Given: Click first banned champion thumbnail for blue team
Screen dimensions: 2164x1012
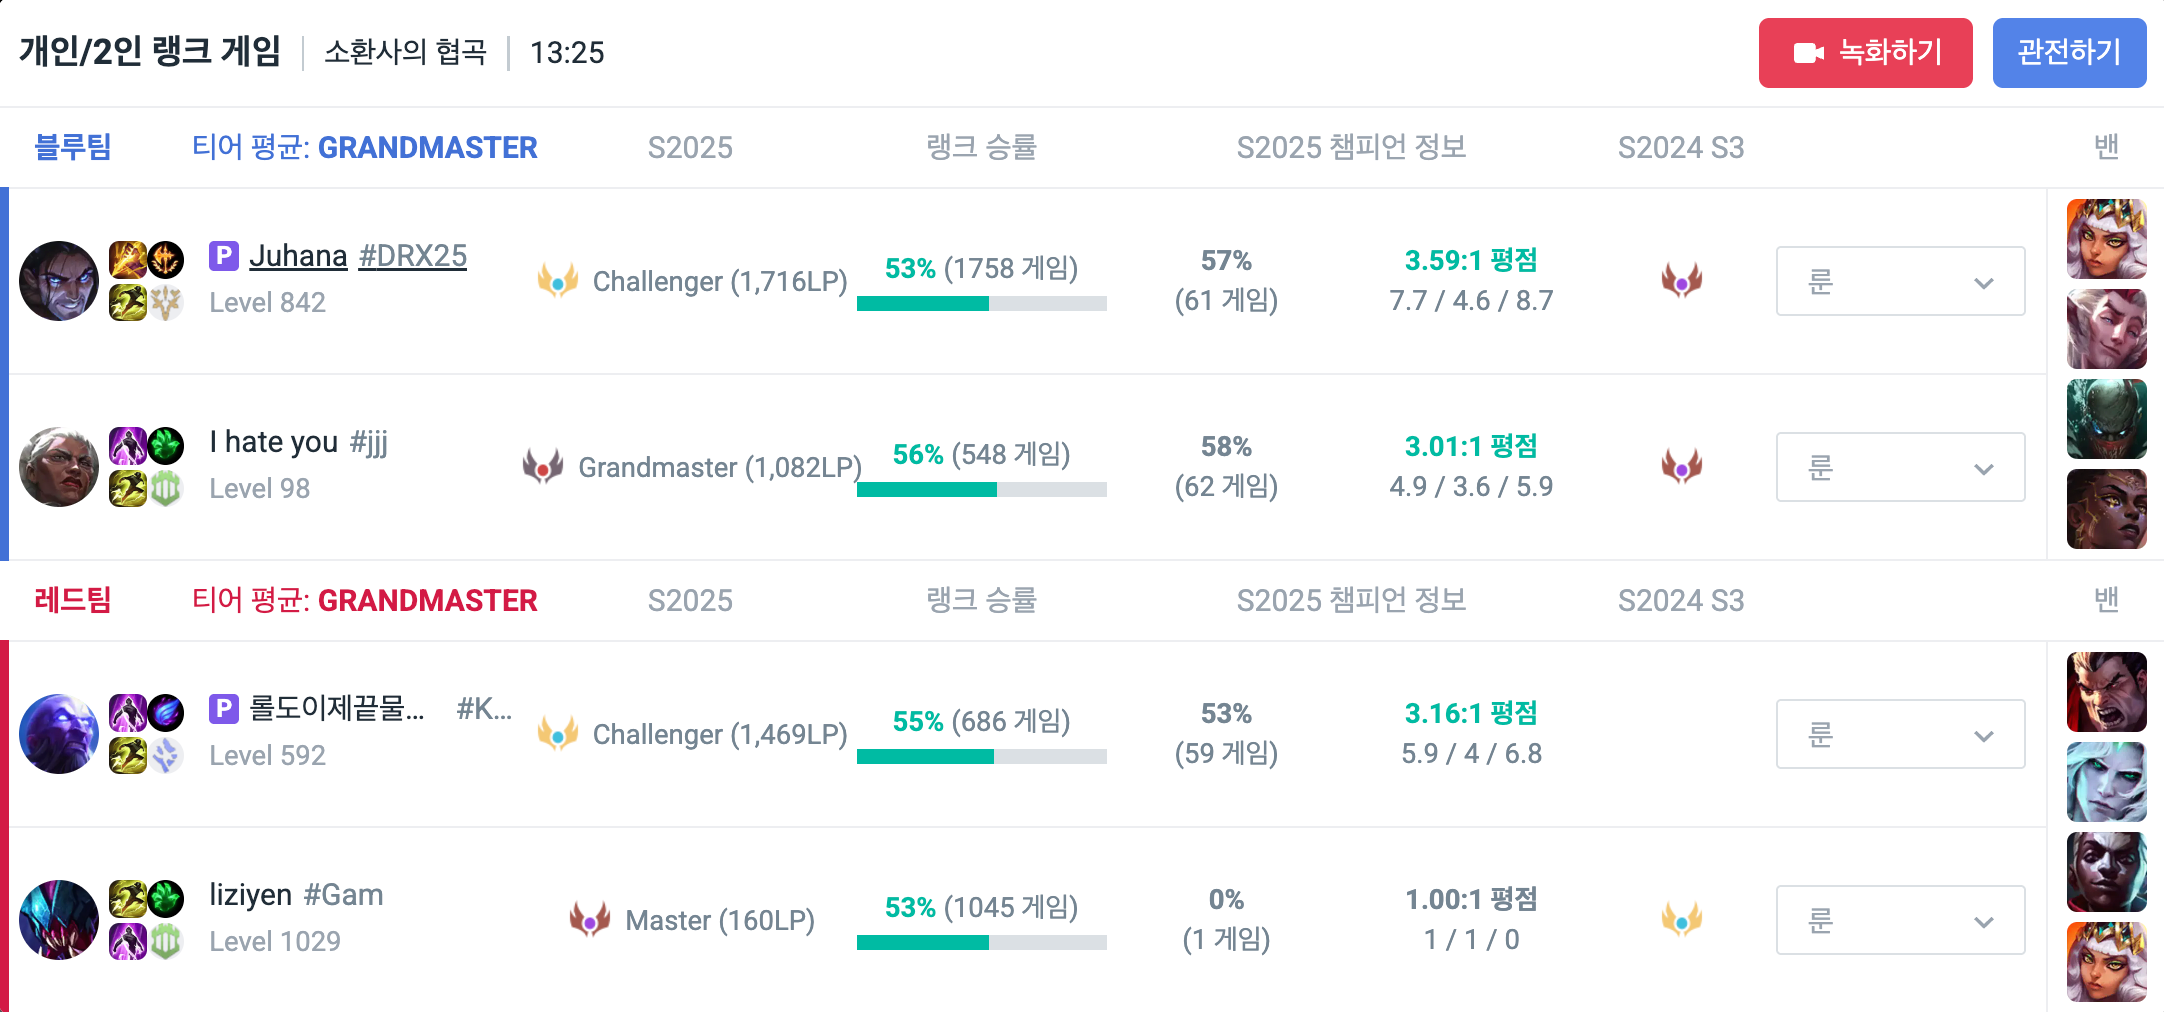Looking at the screenshot, I should [x=2107, y=239].
